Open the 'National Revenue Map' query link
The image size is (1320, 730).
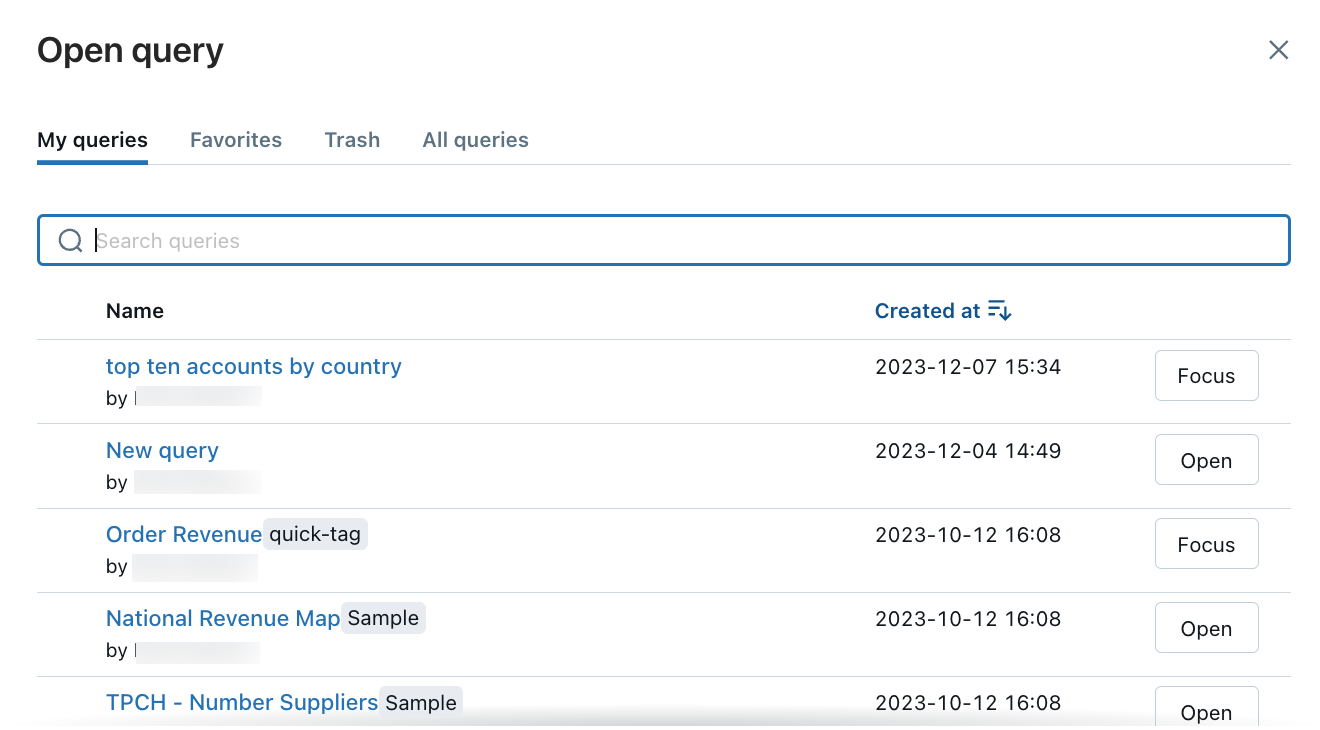tap(222, 618)
